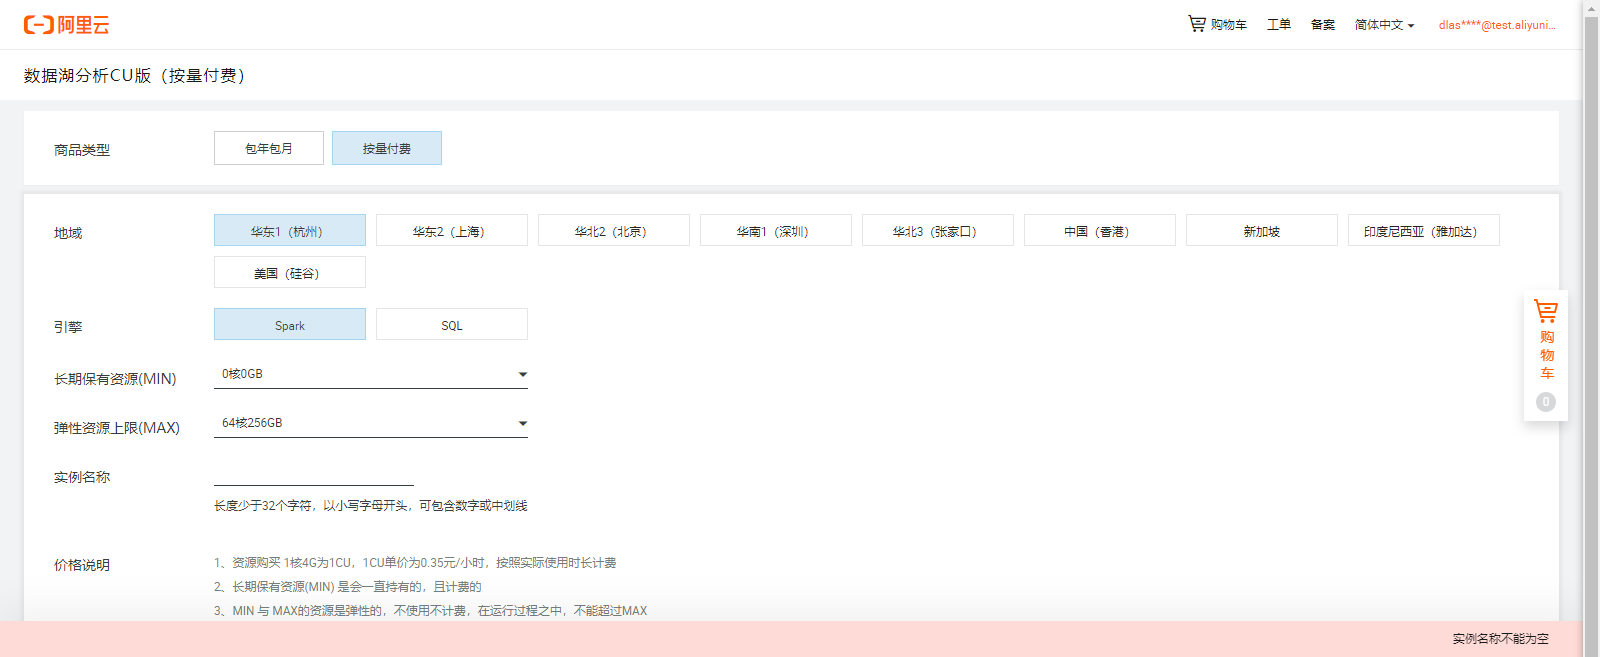Click the 价格说明 label
Viewport: 1600px width, 657px height.
click(x=82, y=565)
